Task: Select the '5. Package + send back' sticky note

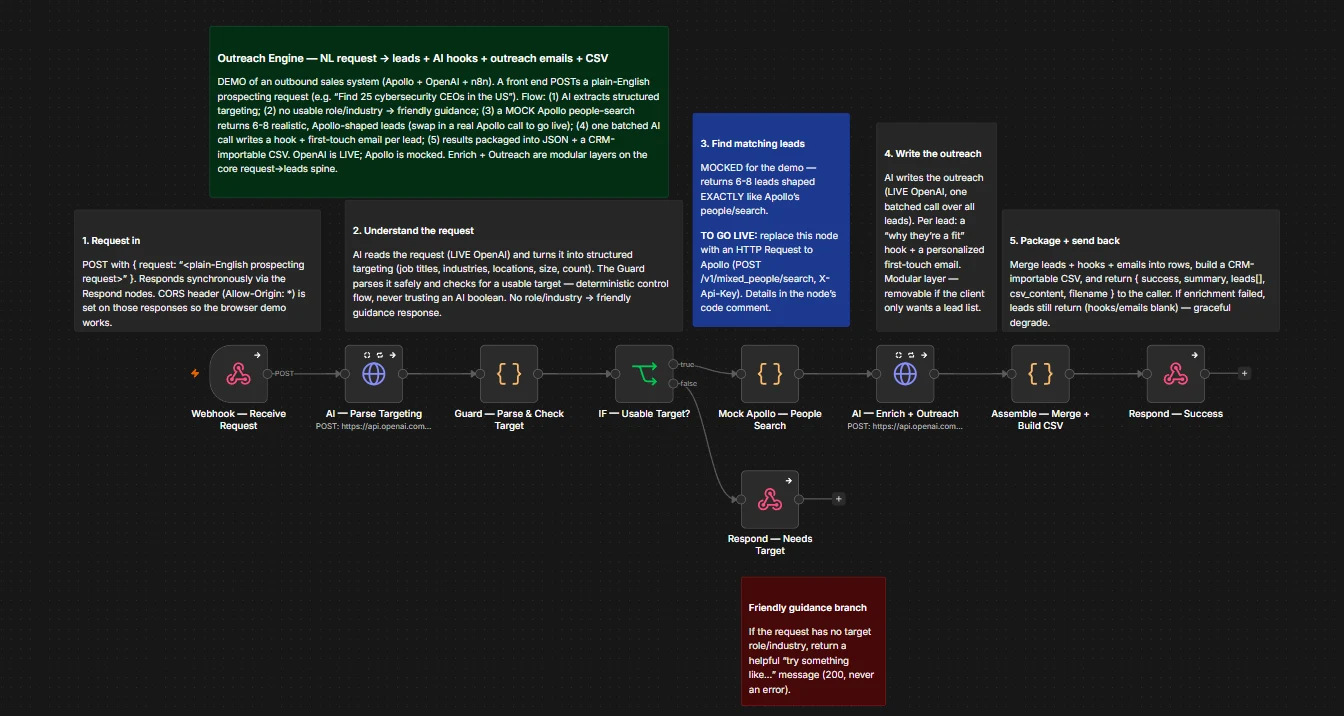Action: point(1140,271)
